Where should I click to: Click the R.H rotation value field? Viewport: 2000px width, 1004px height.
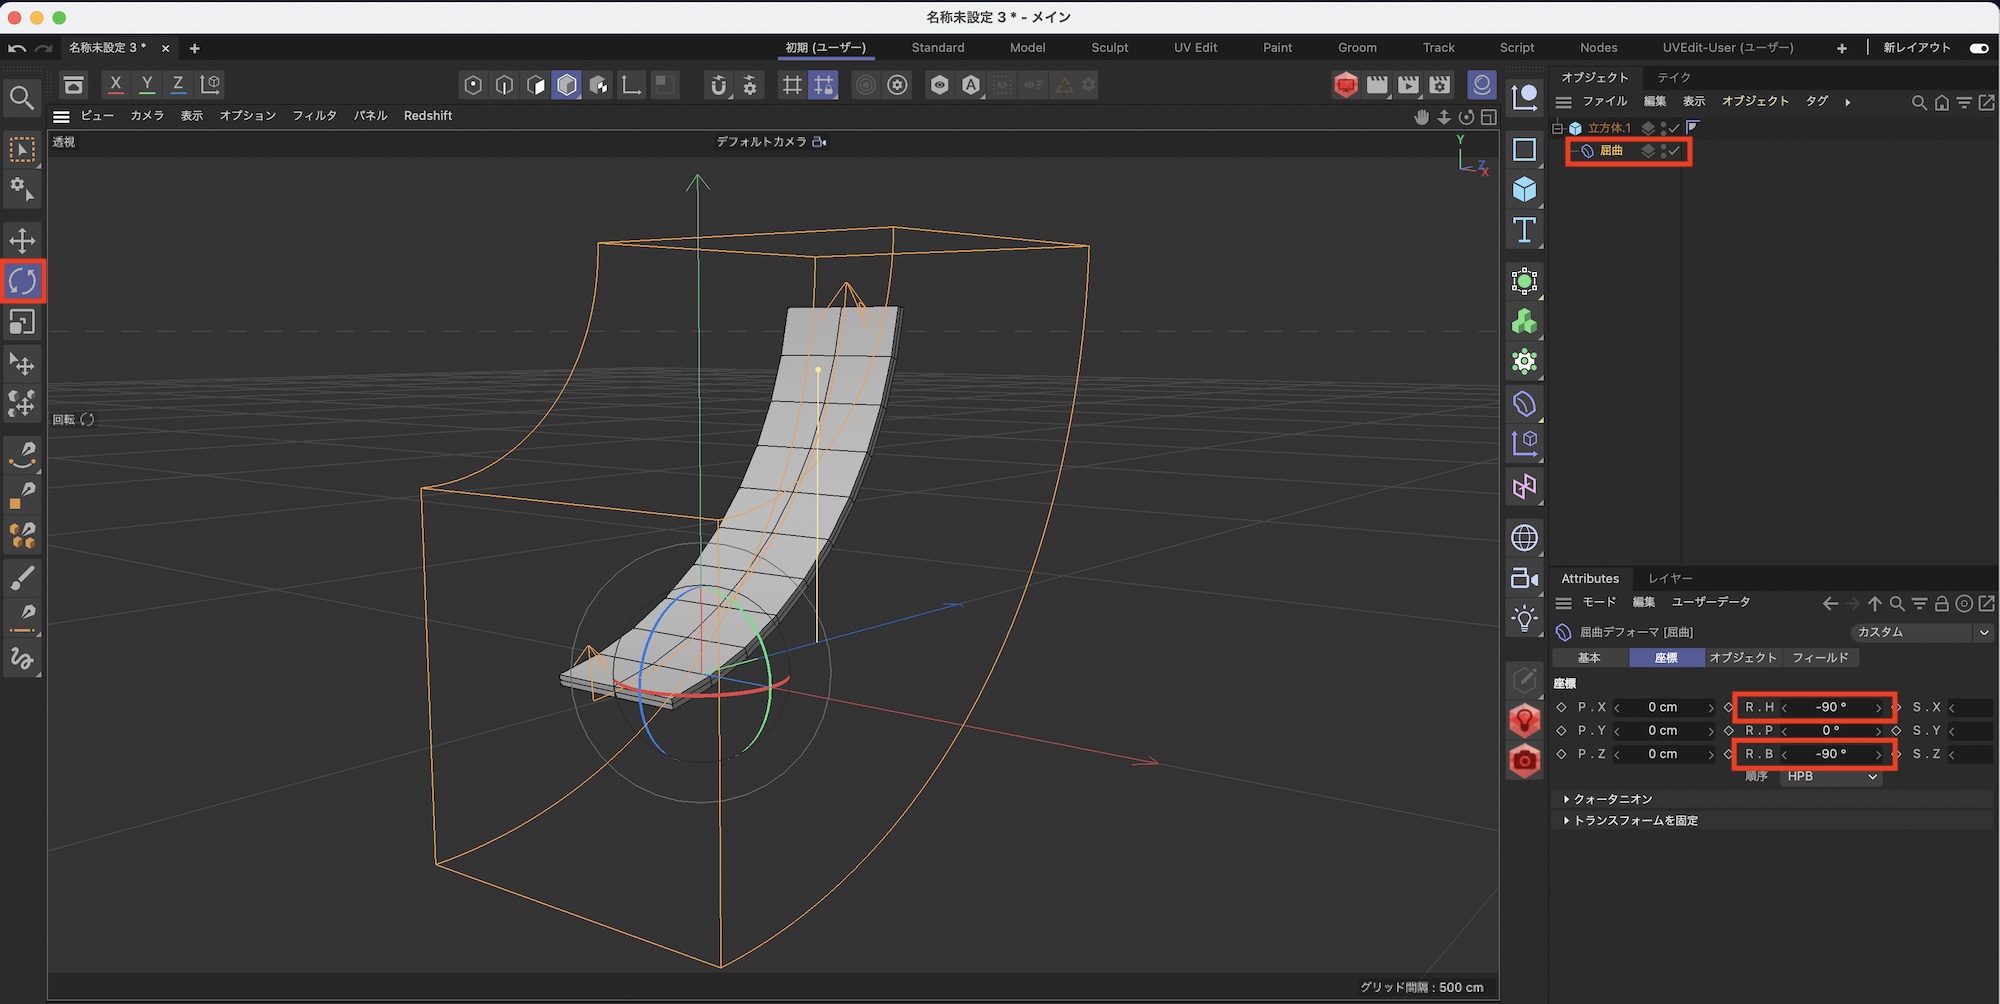pos(1830,708)
